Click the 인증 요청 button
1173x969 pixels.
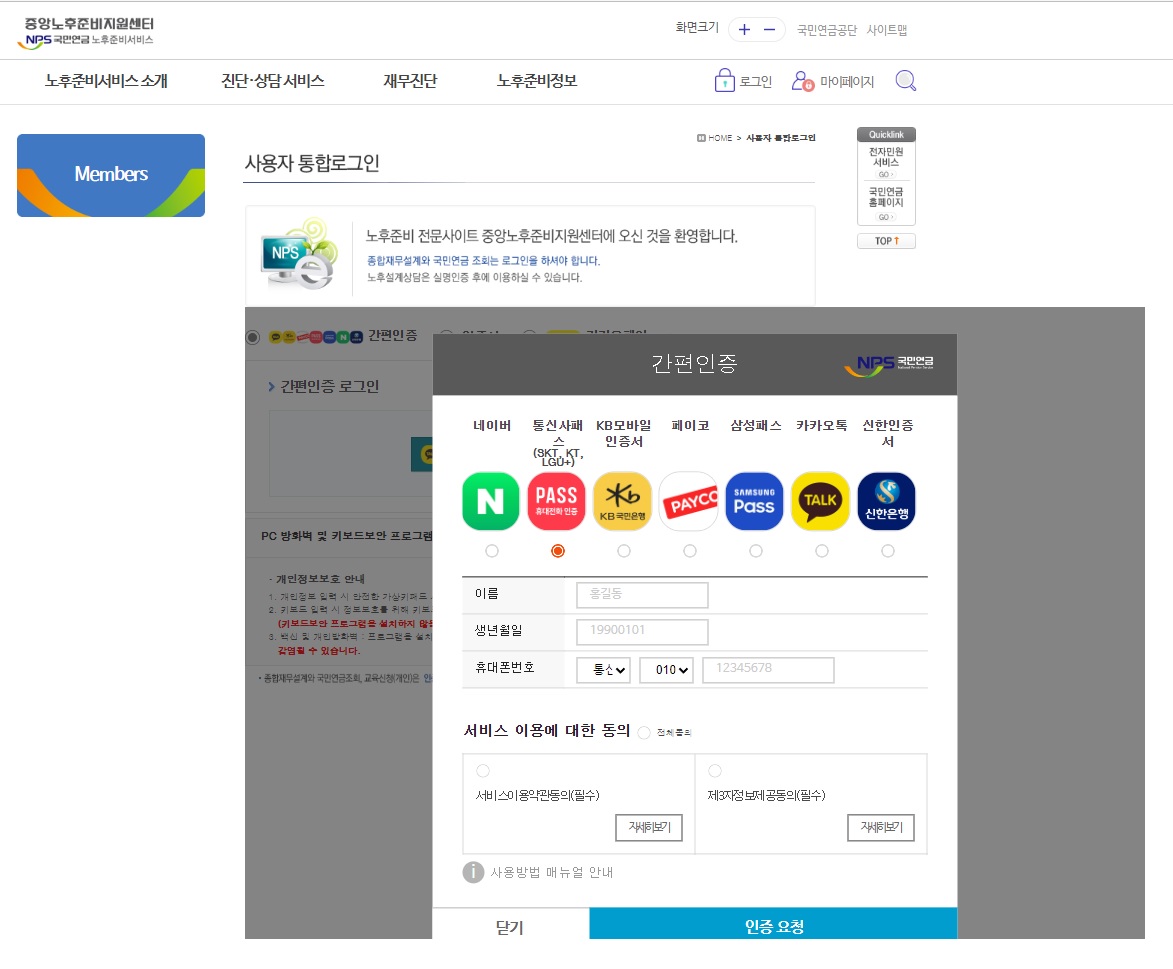point(772,926)
